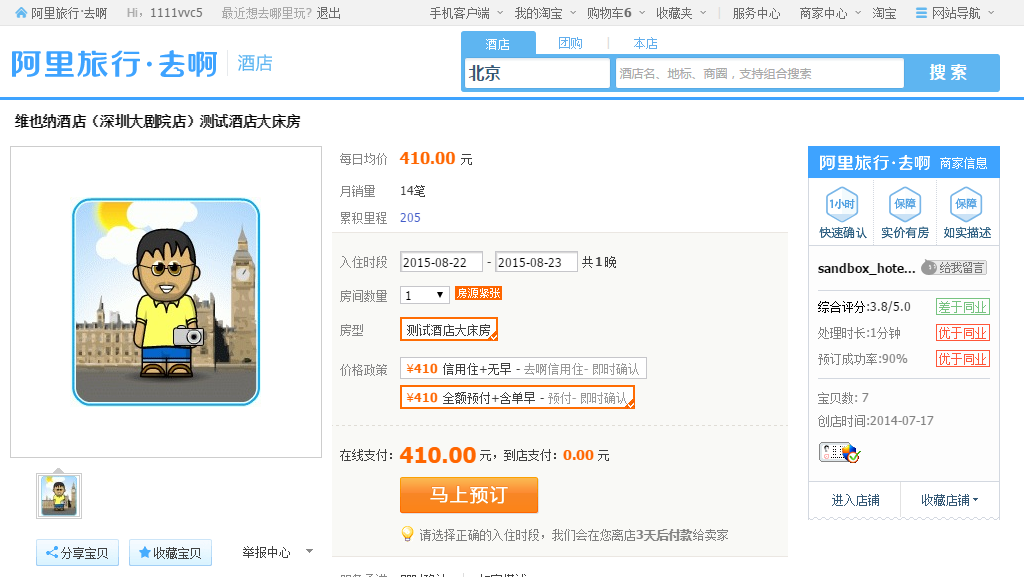
Task: Open the 房间数量 select box
Action: [x=424, y=295]
